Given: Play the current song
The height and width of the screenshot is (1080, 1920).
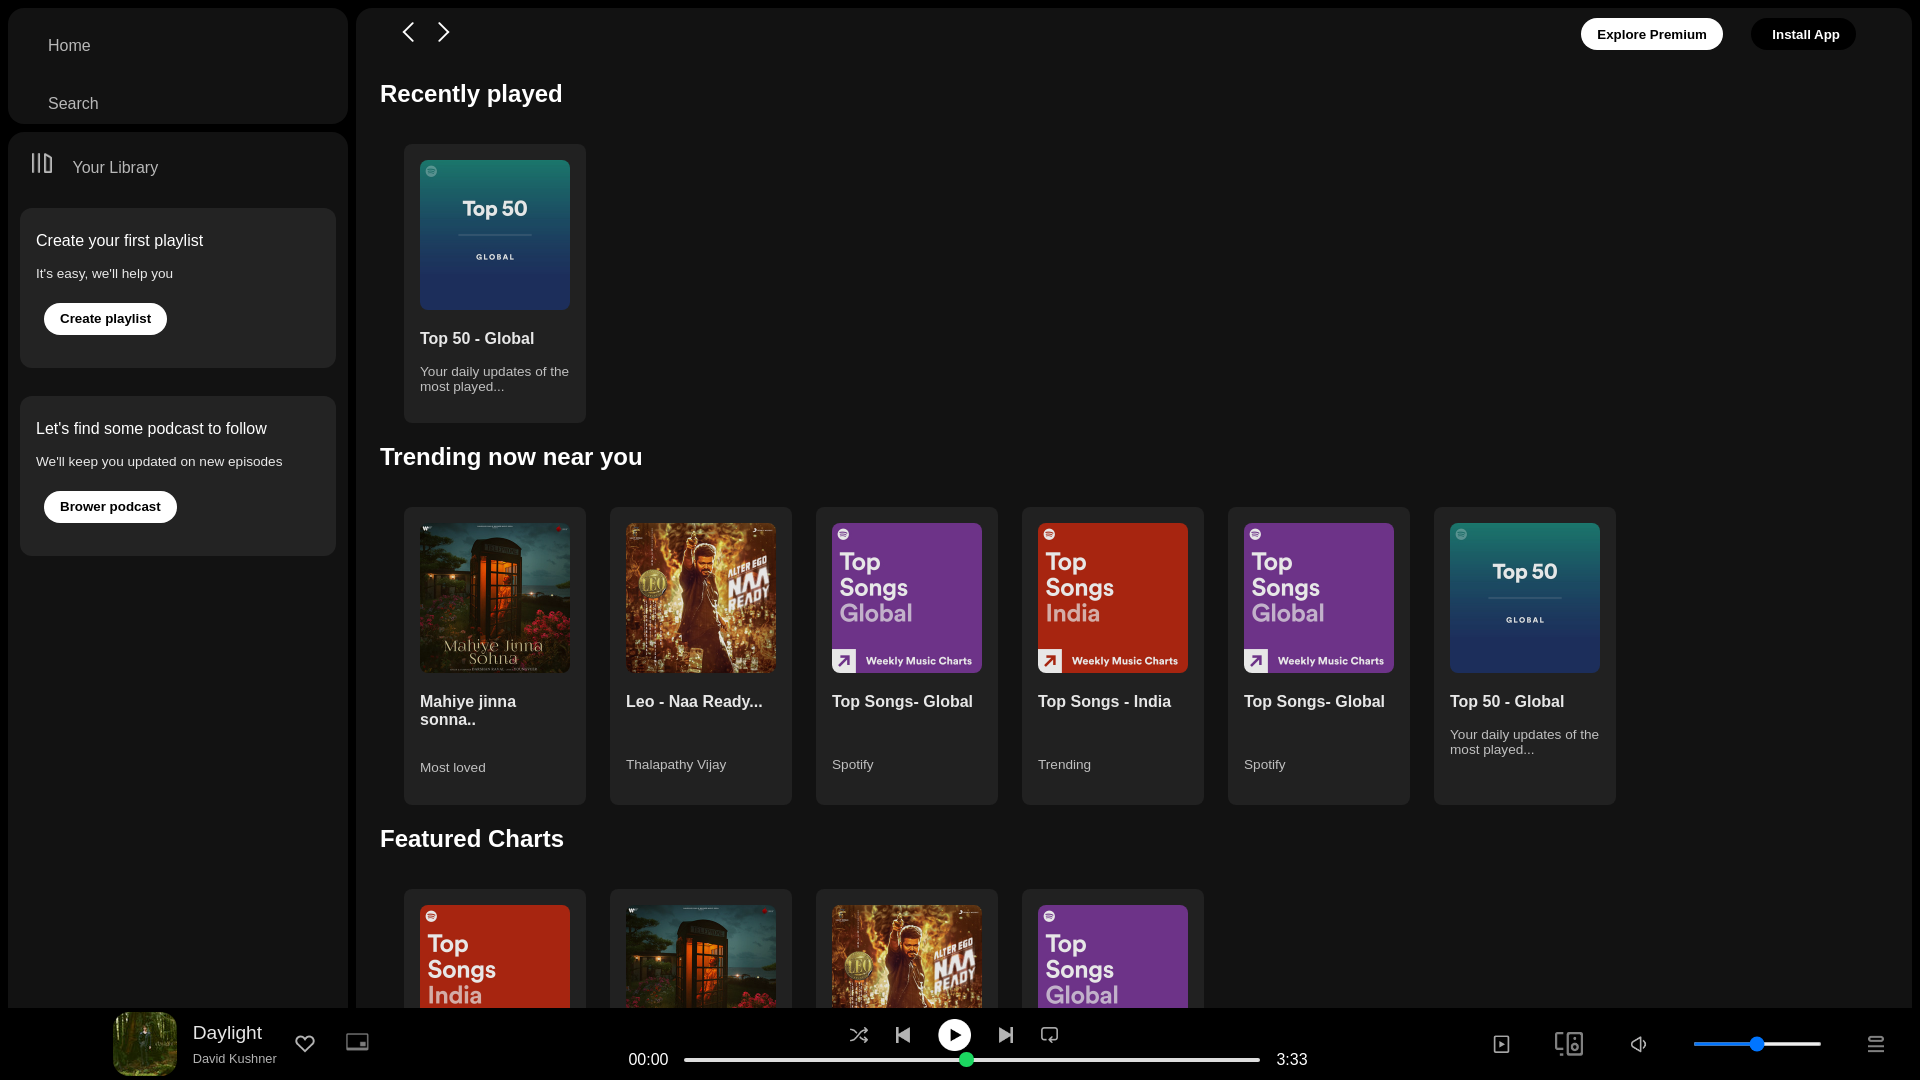Looking at the screenshot, I should (x=954, y=1035).
